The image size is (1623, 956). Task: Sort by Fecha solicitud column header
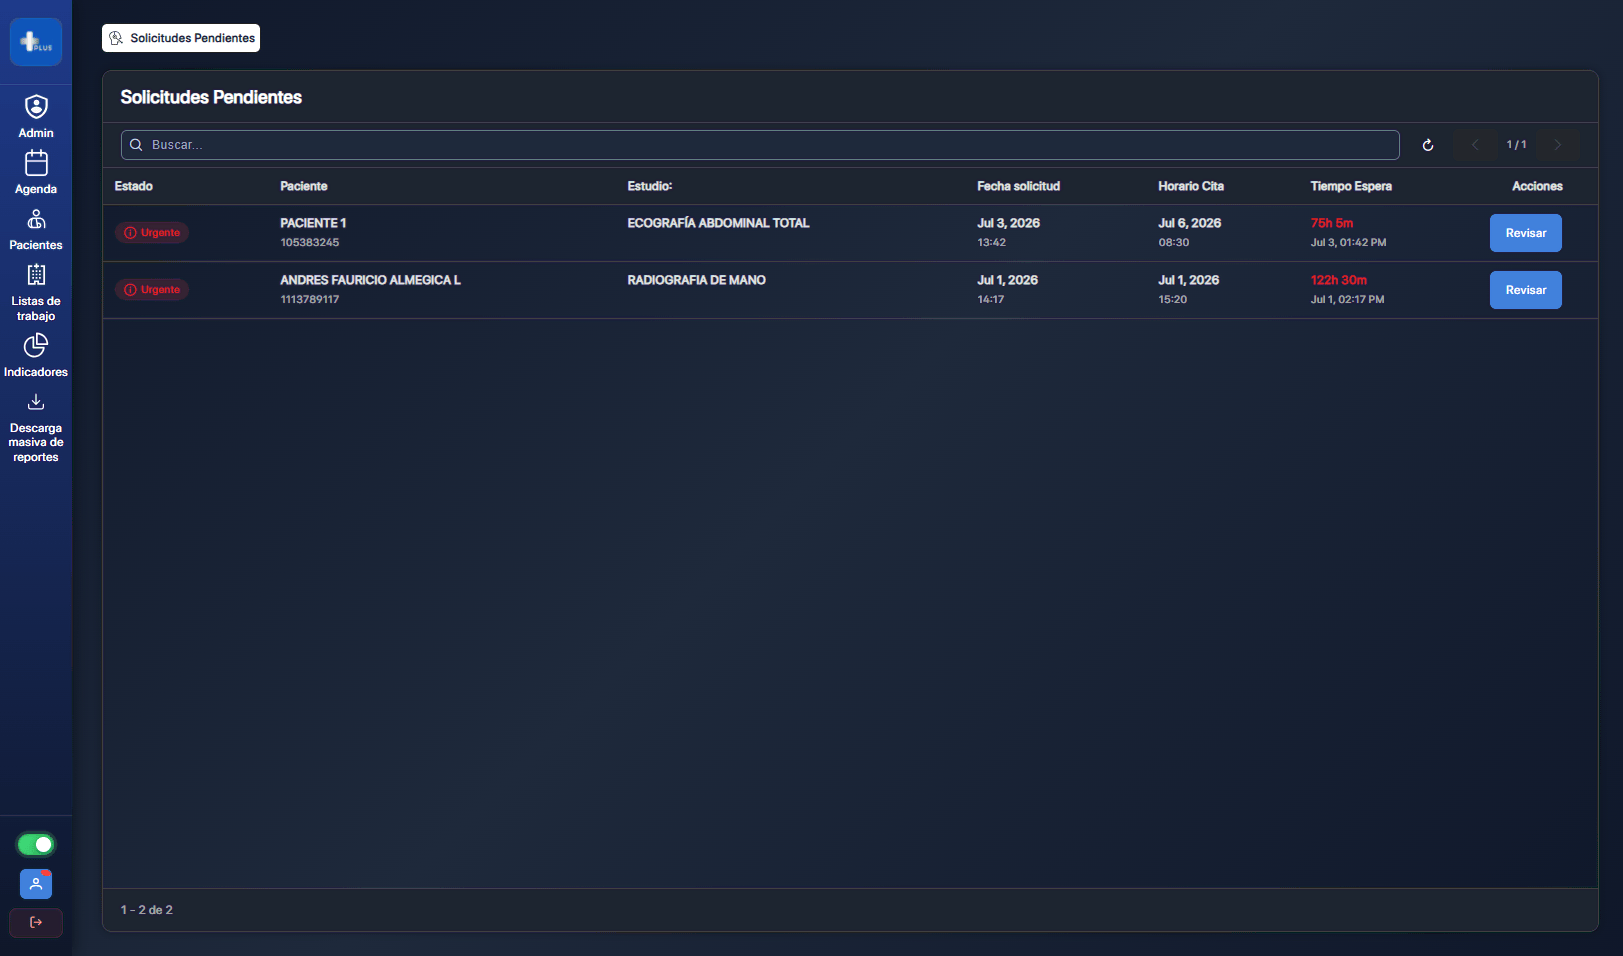point(1018,186)
